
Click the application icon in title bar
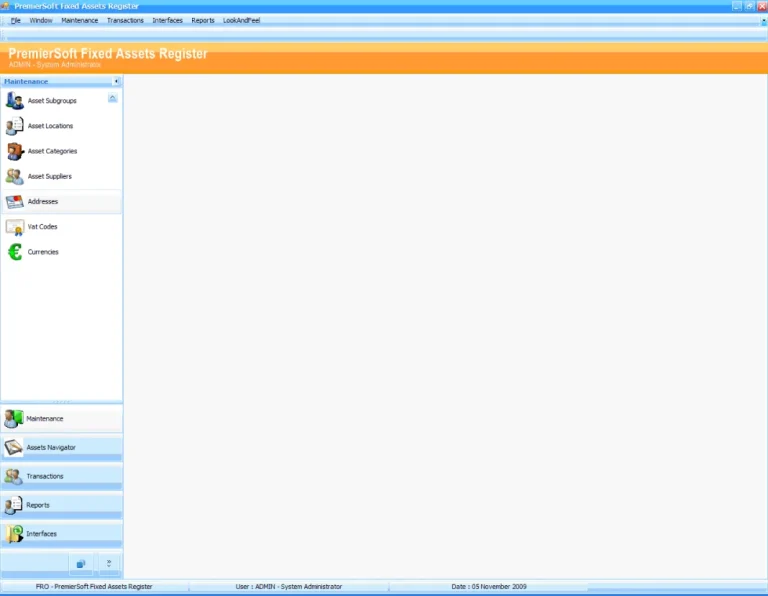click(5, 6)
